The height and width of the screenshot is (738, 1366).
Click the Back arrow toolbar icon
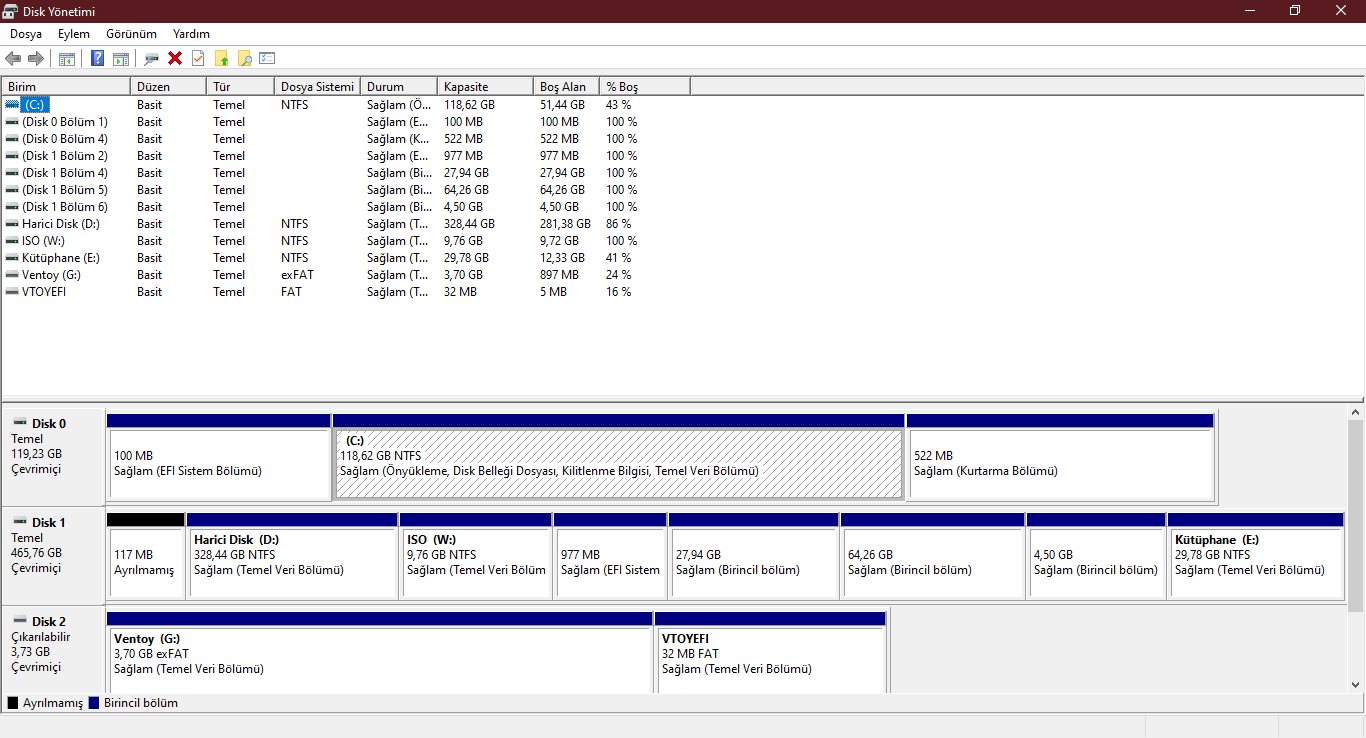[13, 58]
